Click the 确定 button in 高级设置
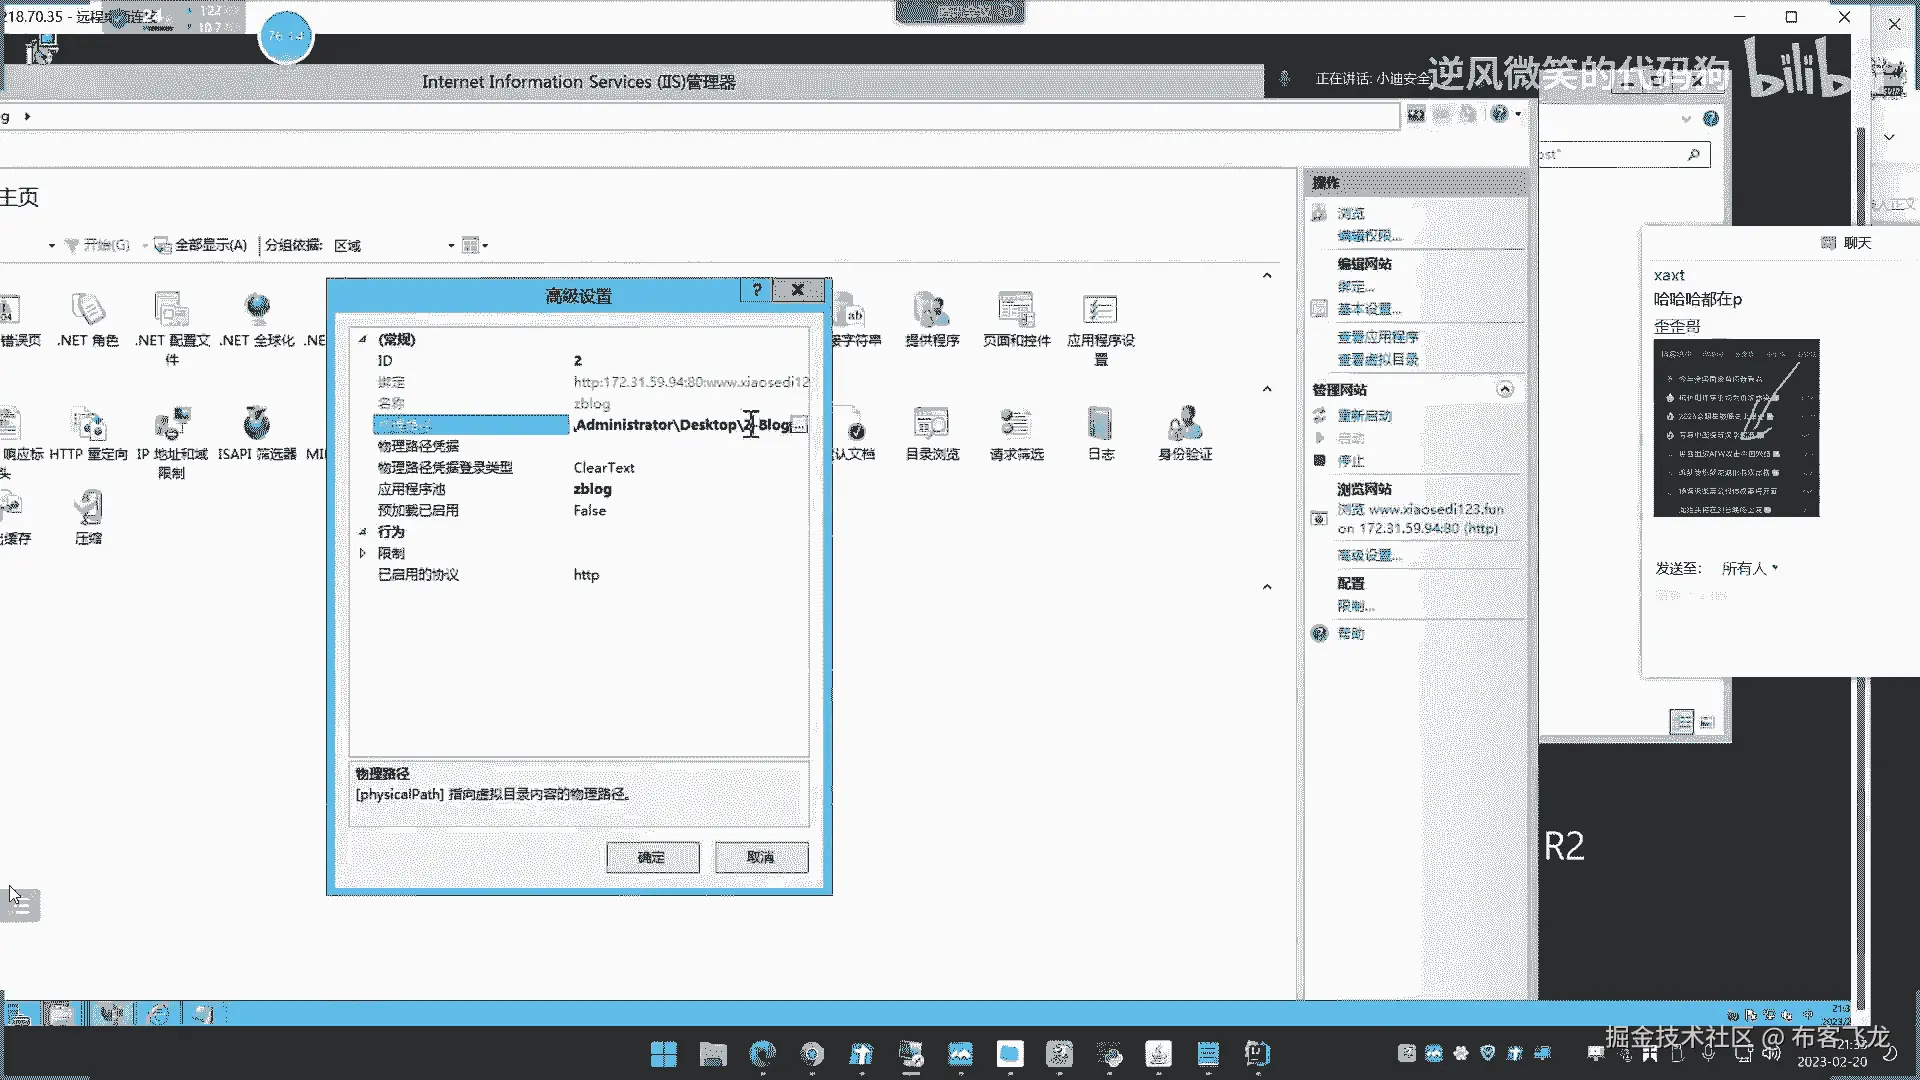 [x=652, y=857]
